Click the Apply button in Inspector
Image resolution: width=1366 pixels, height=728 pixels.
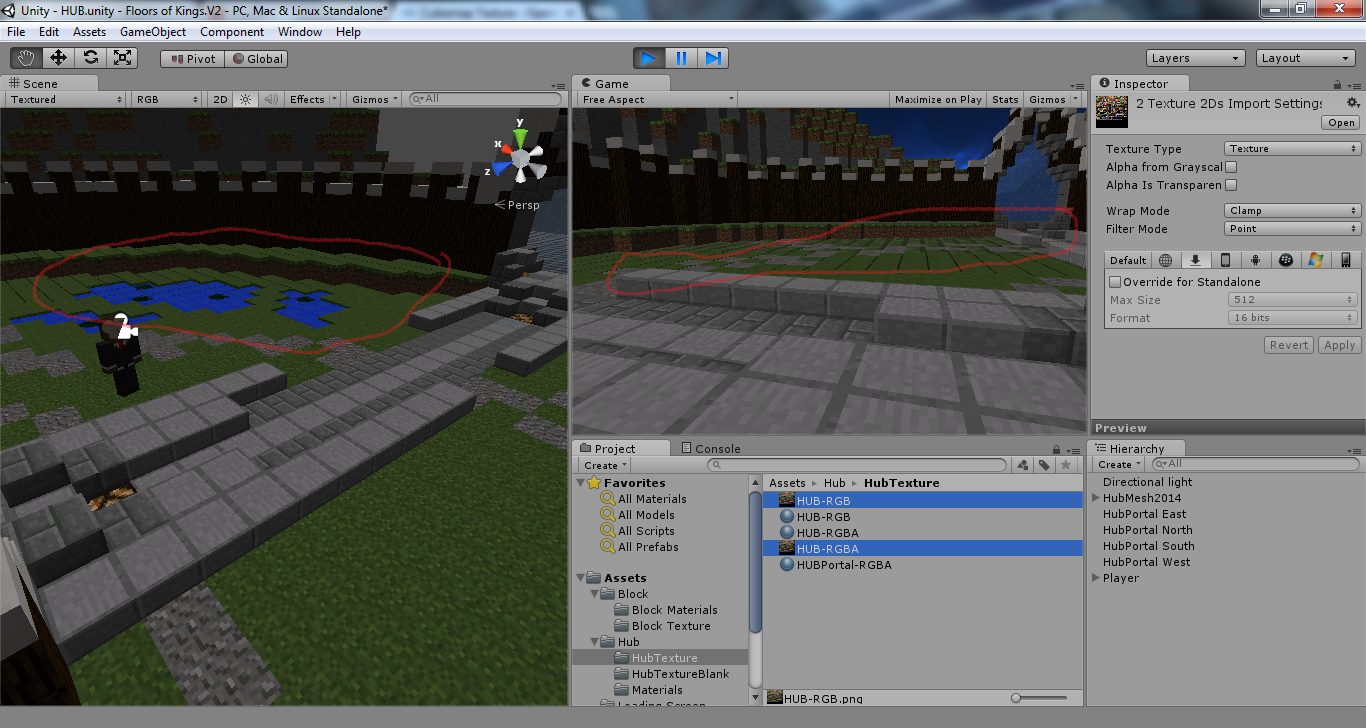click(x=1339, y=345)
